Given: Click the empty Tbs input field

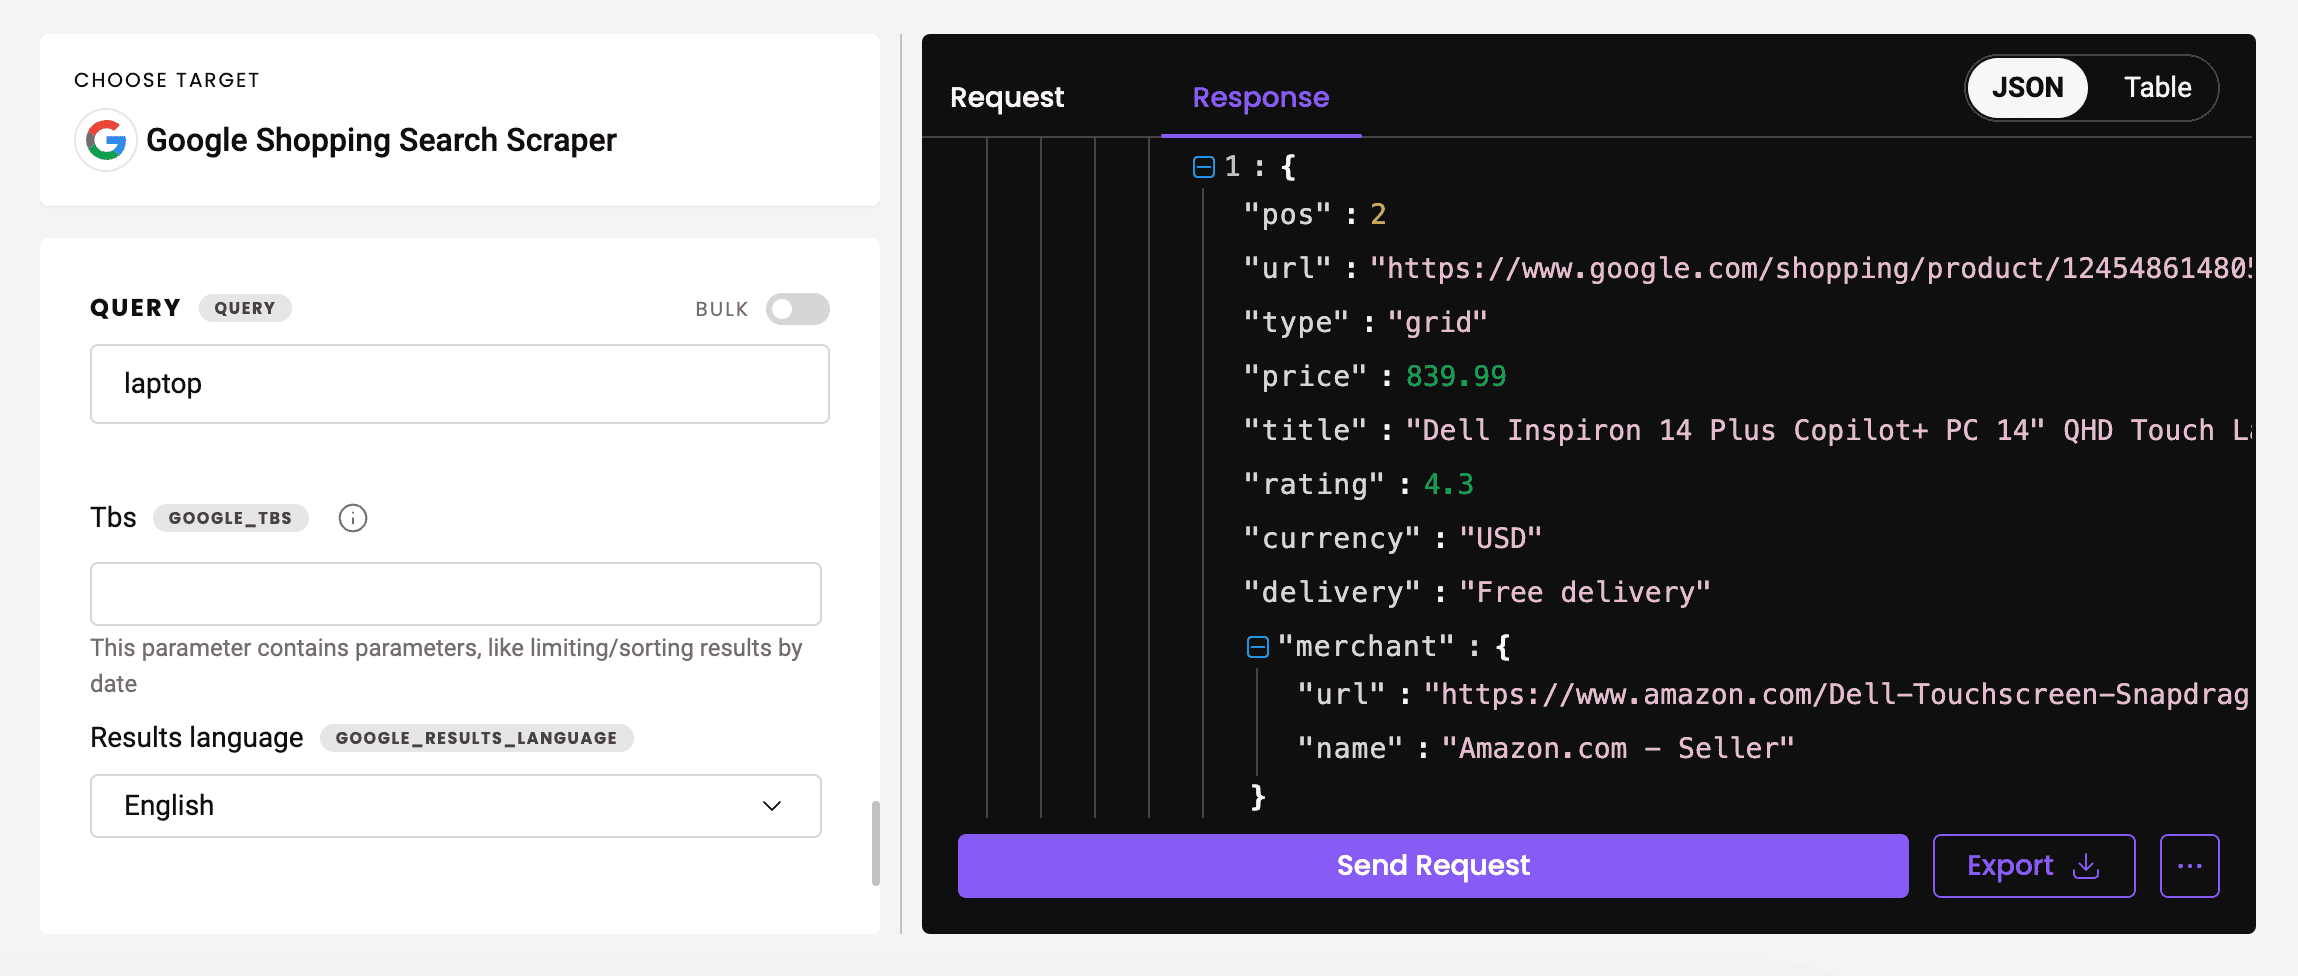Looking at the screenshot, I should tap(456, 594).
